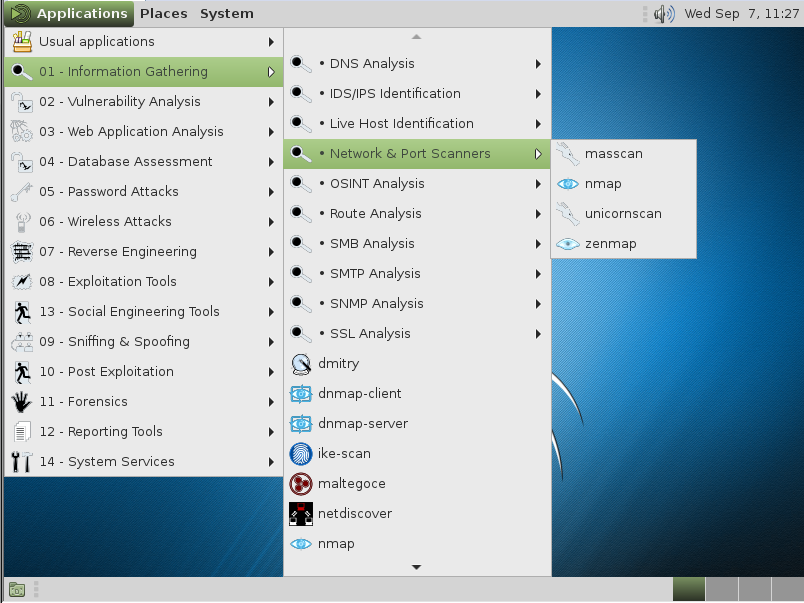Click the System Services wrench icon
The width and height of the screenshot is (804, 603).
point(22,461)
